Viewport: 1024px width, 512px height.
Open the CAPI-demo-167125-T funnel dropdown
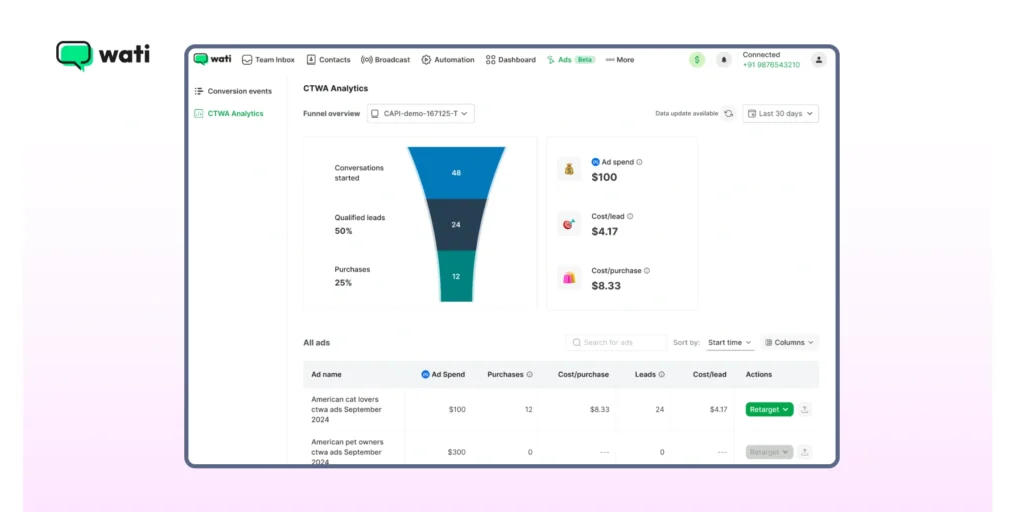[421, 114]
